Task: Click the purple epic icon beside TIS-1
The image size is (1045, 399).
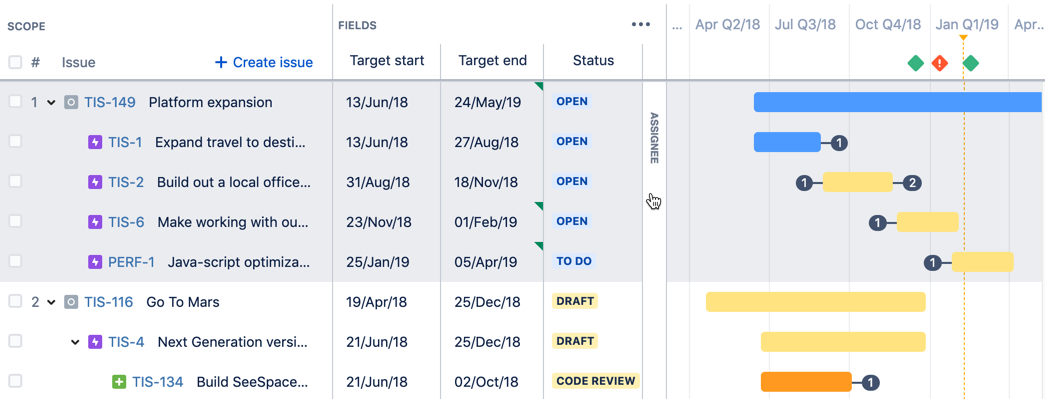Action: click(x=95, y=142)
